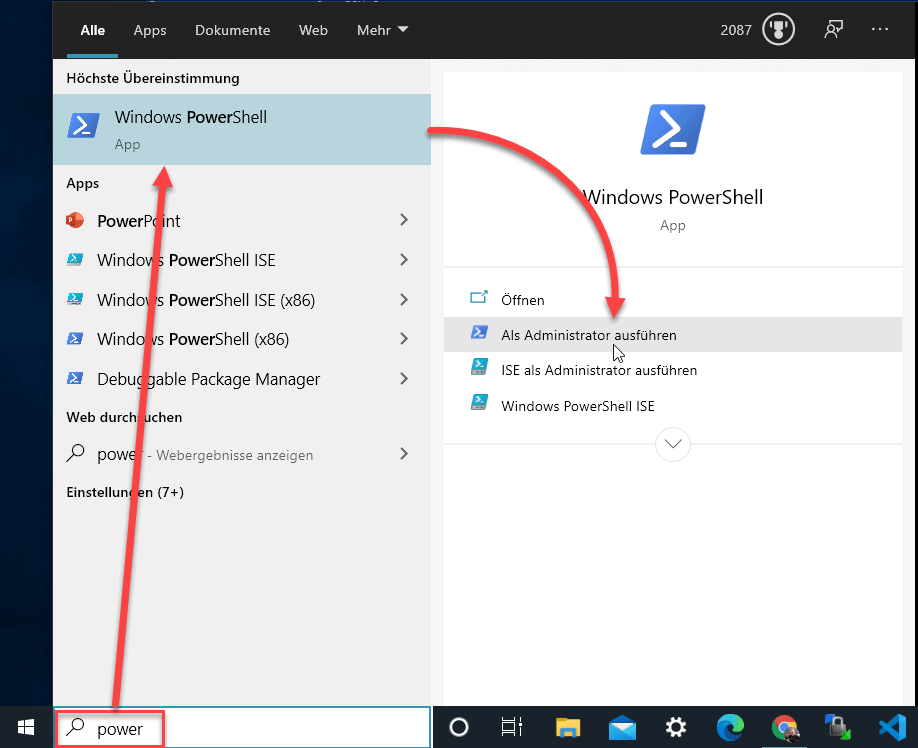918x748 pixels.
Task: Switch to the Alle tab
Action: (93, 30)
